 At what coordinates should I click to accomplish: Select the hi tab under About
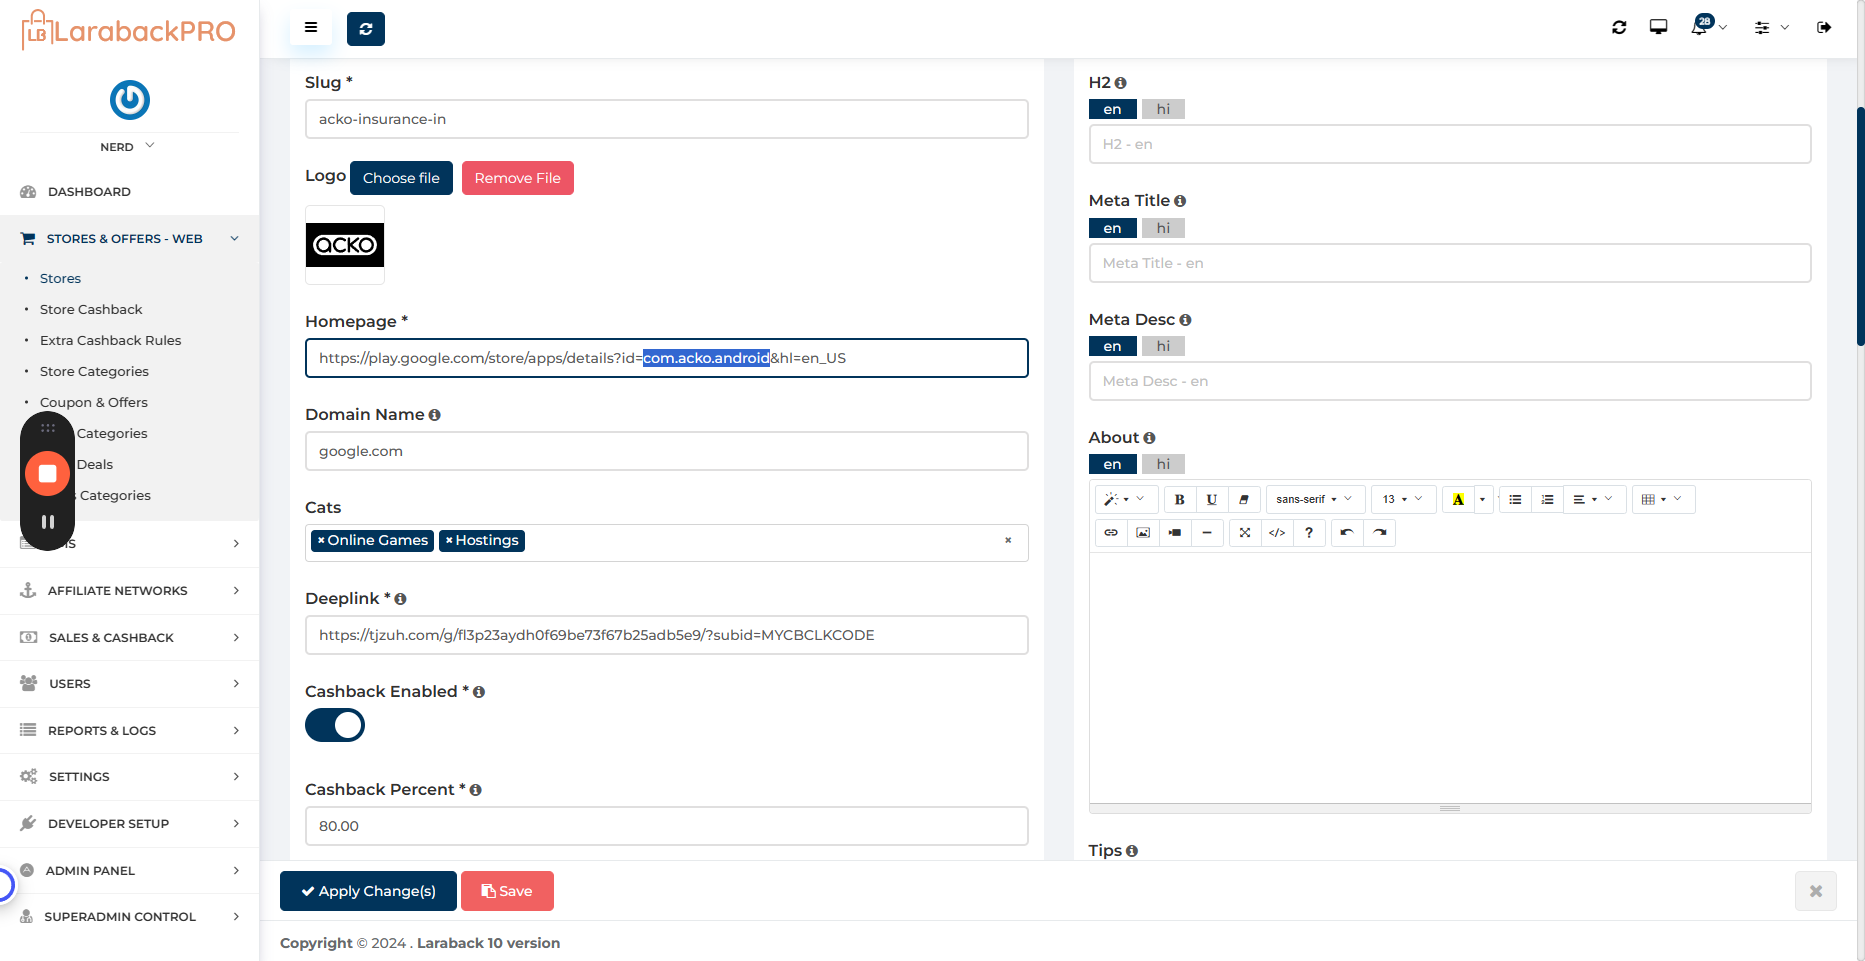click(1163, 464)
